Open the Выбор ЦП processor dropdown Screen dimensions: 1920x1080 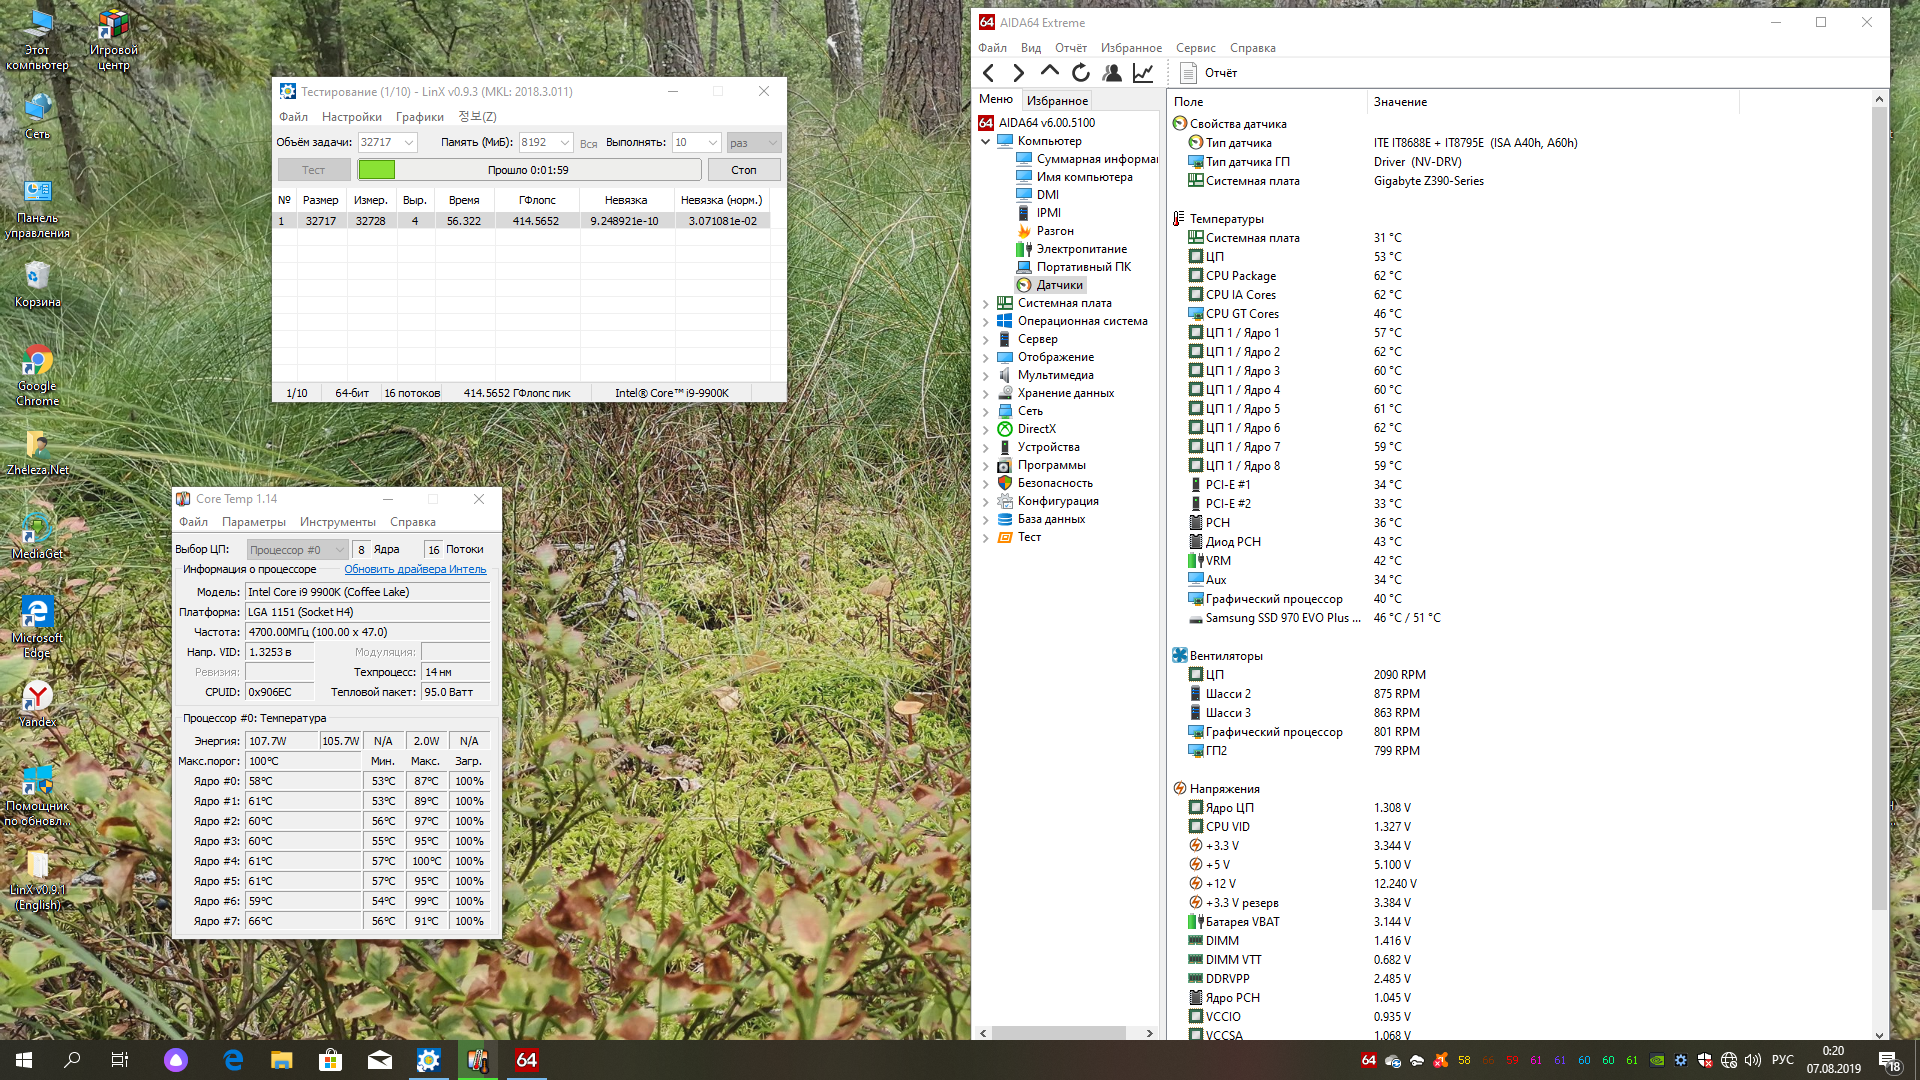(x=297, y=550)
